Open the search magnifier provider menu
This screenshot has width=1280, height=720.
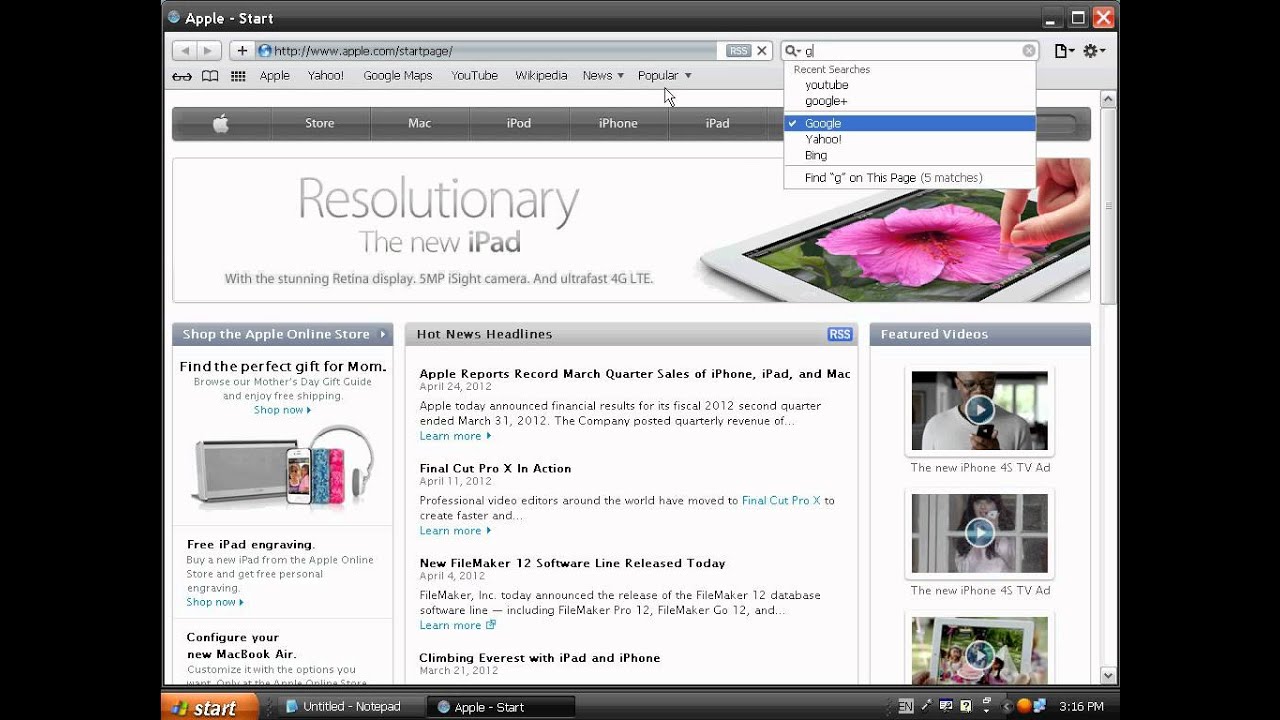[x=792, y=51]
